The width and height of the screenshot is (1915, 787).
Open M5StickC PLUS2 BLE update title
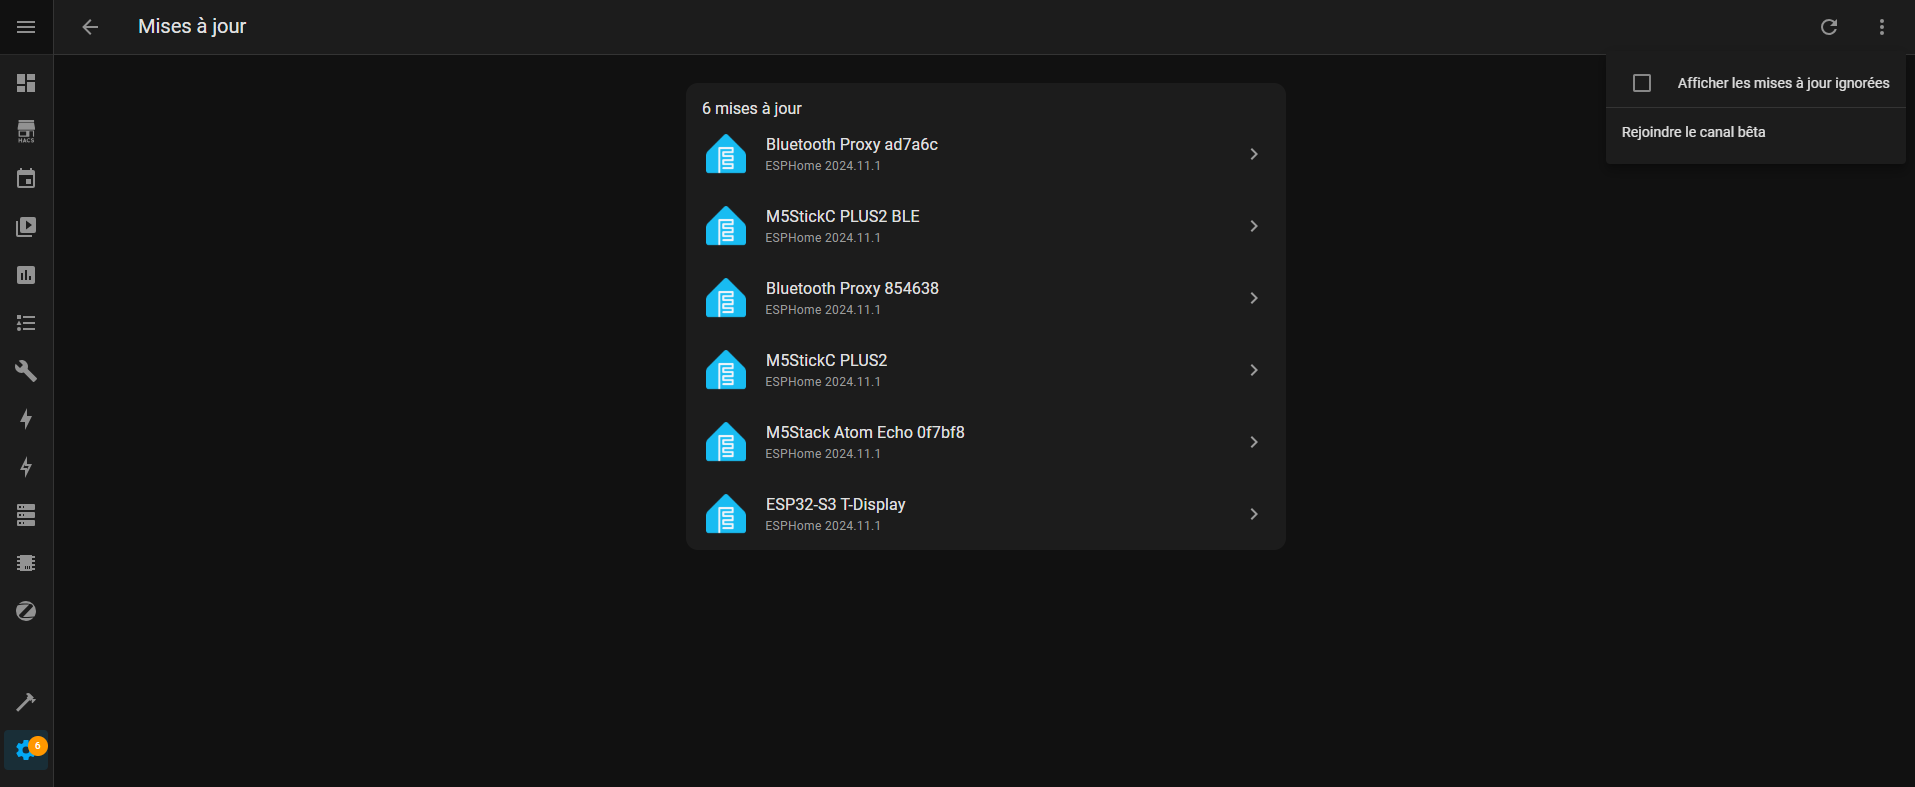point(842,216)
